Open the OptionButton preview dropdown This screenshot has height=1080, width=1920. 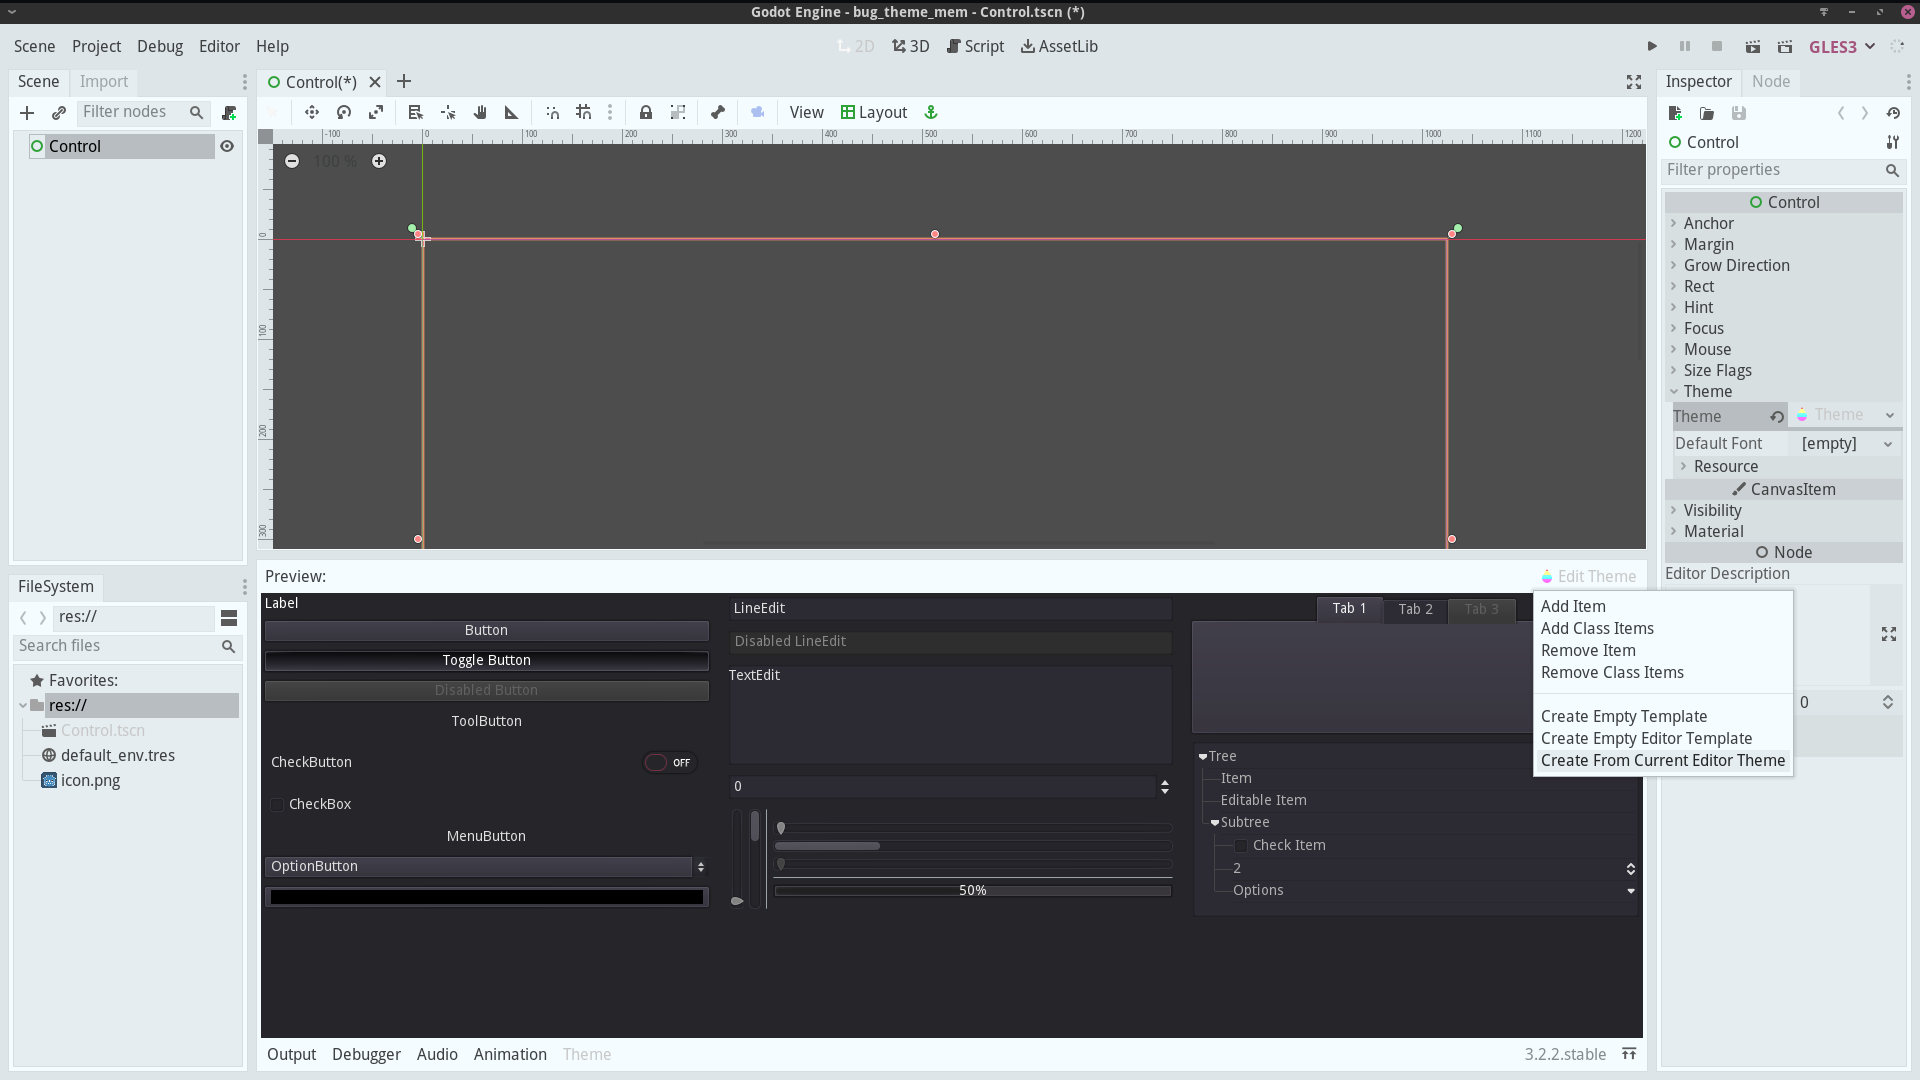[x=700, y=867]
